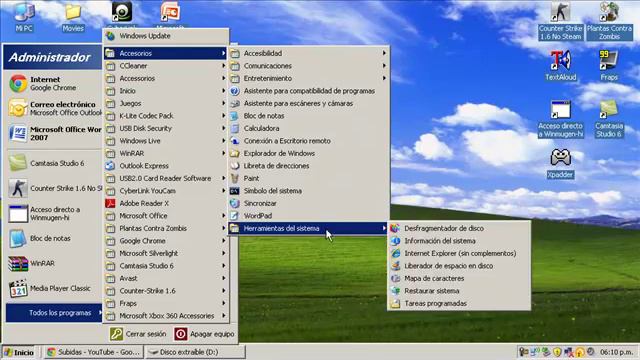The image size is (640, 360).
Task: Open WordPad from Accesorios
Action: click(x=308, y=216)
